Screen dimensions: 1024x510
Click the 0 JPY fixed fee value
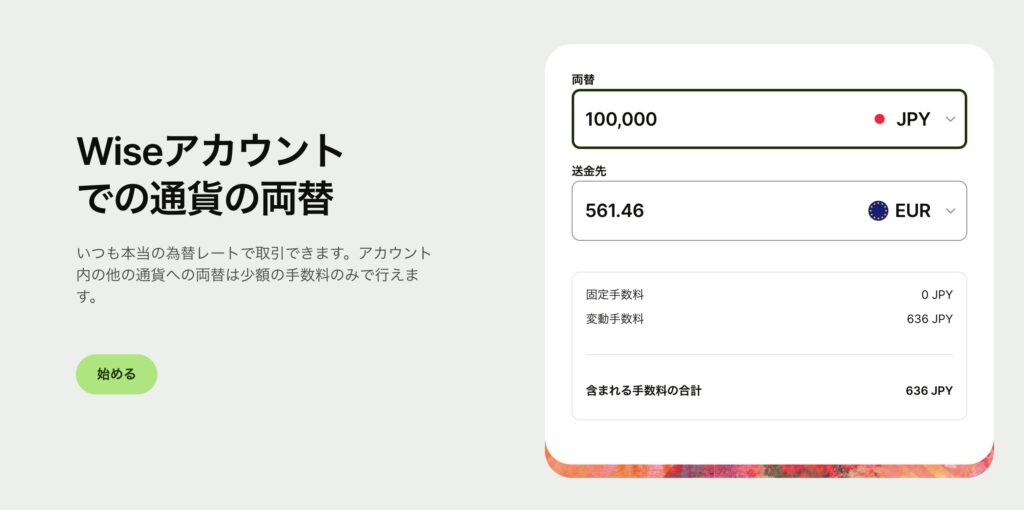pos(937,295)
